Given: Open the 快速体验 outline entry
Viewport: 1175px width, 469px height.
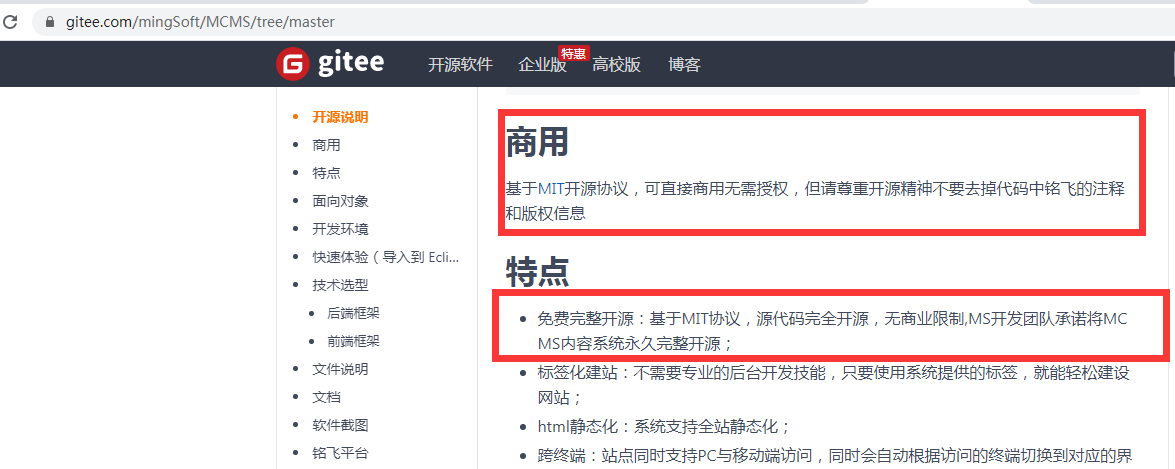Looking at the screenshot, I should 385,257.
